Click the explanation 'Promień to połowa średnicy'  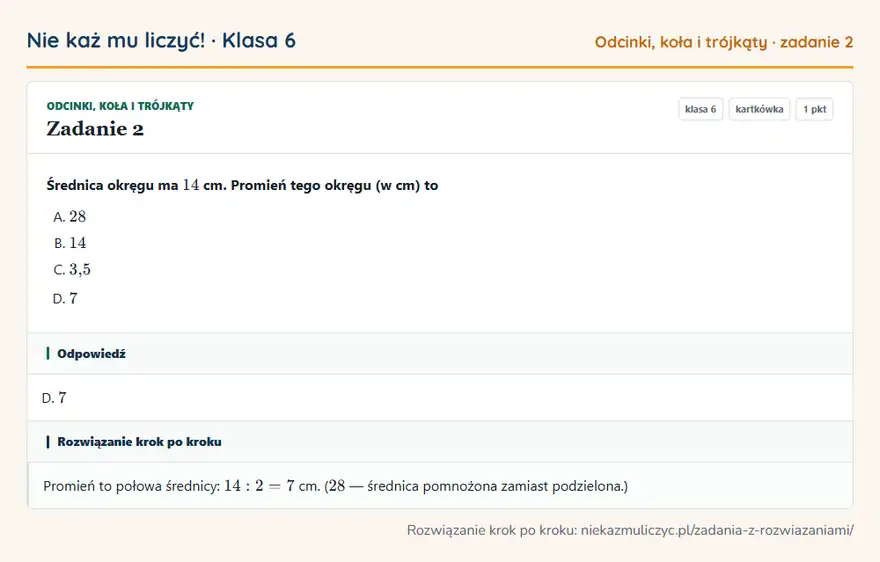coord(131,486)
